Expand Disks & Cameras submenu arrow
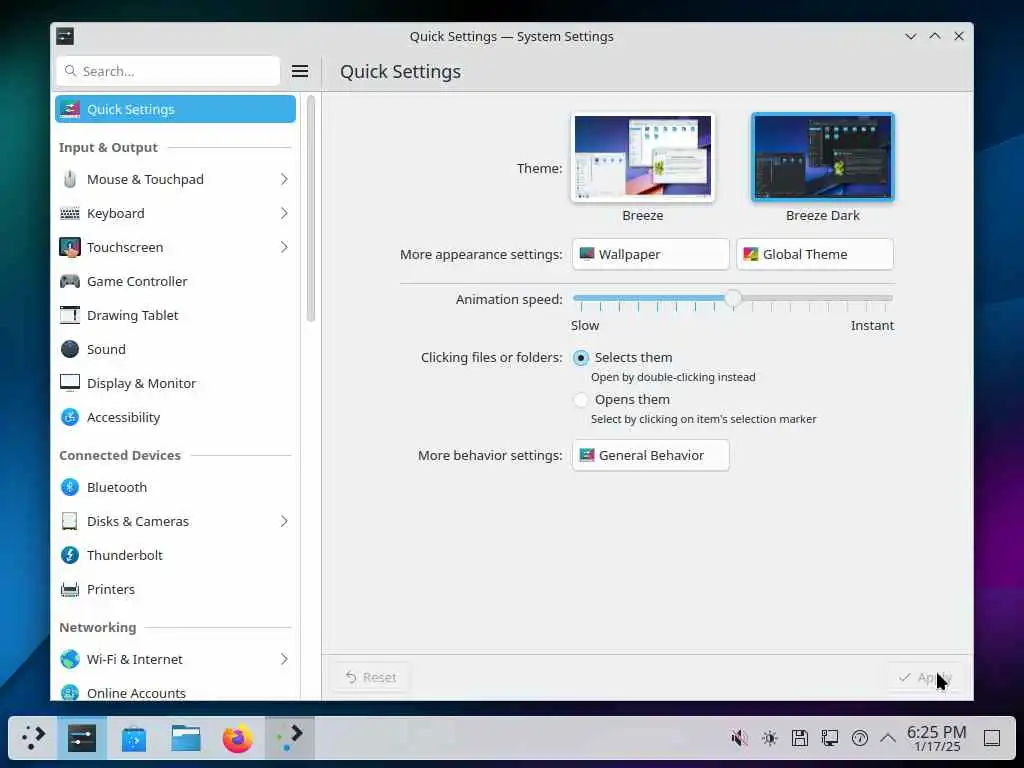Viewport: 1024px width, 768px height. (x=284, y=521)
